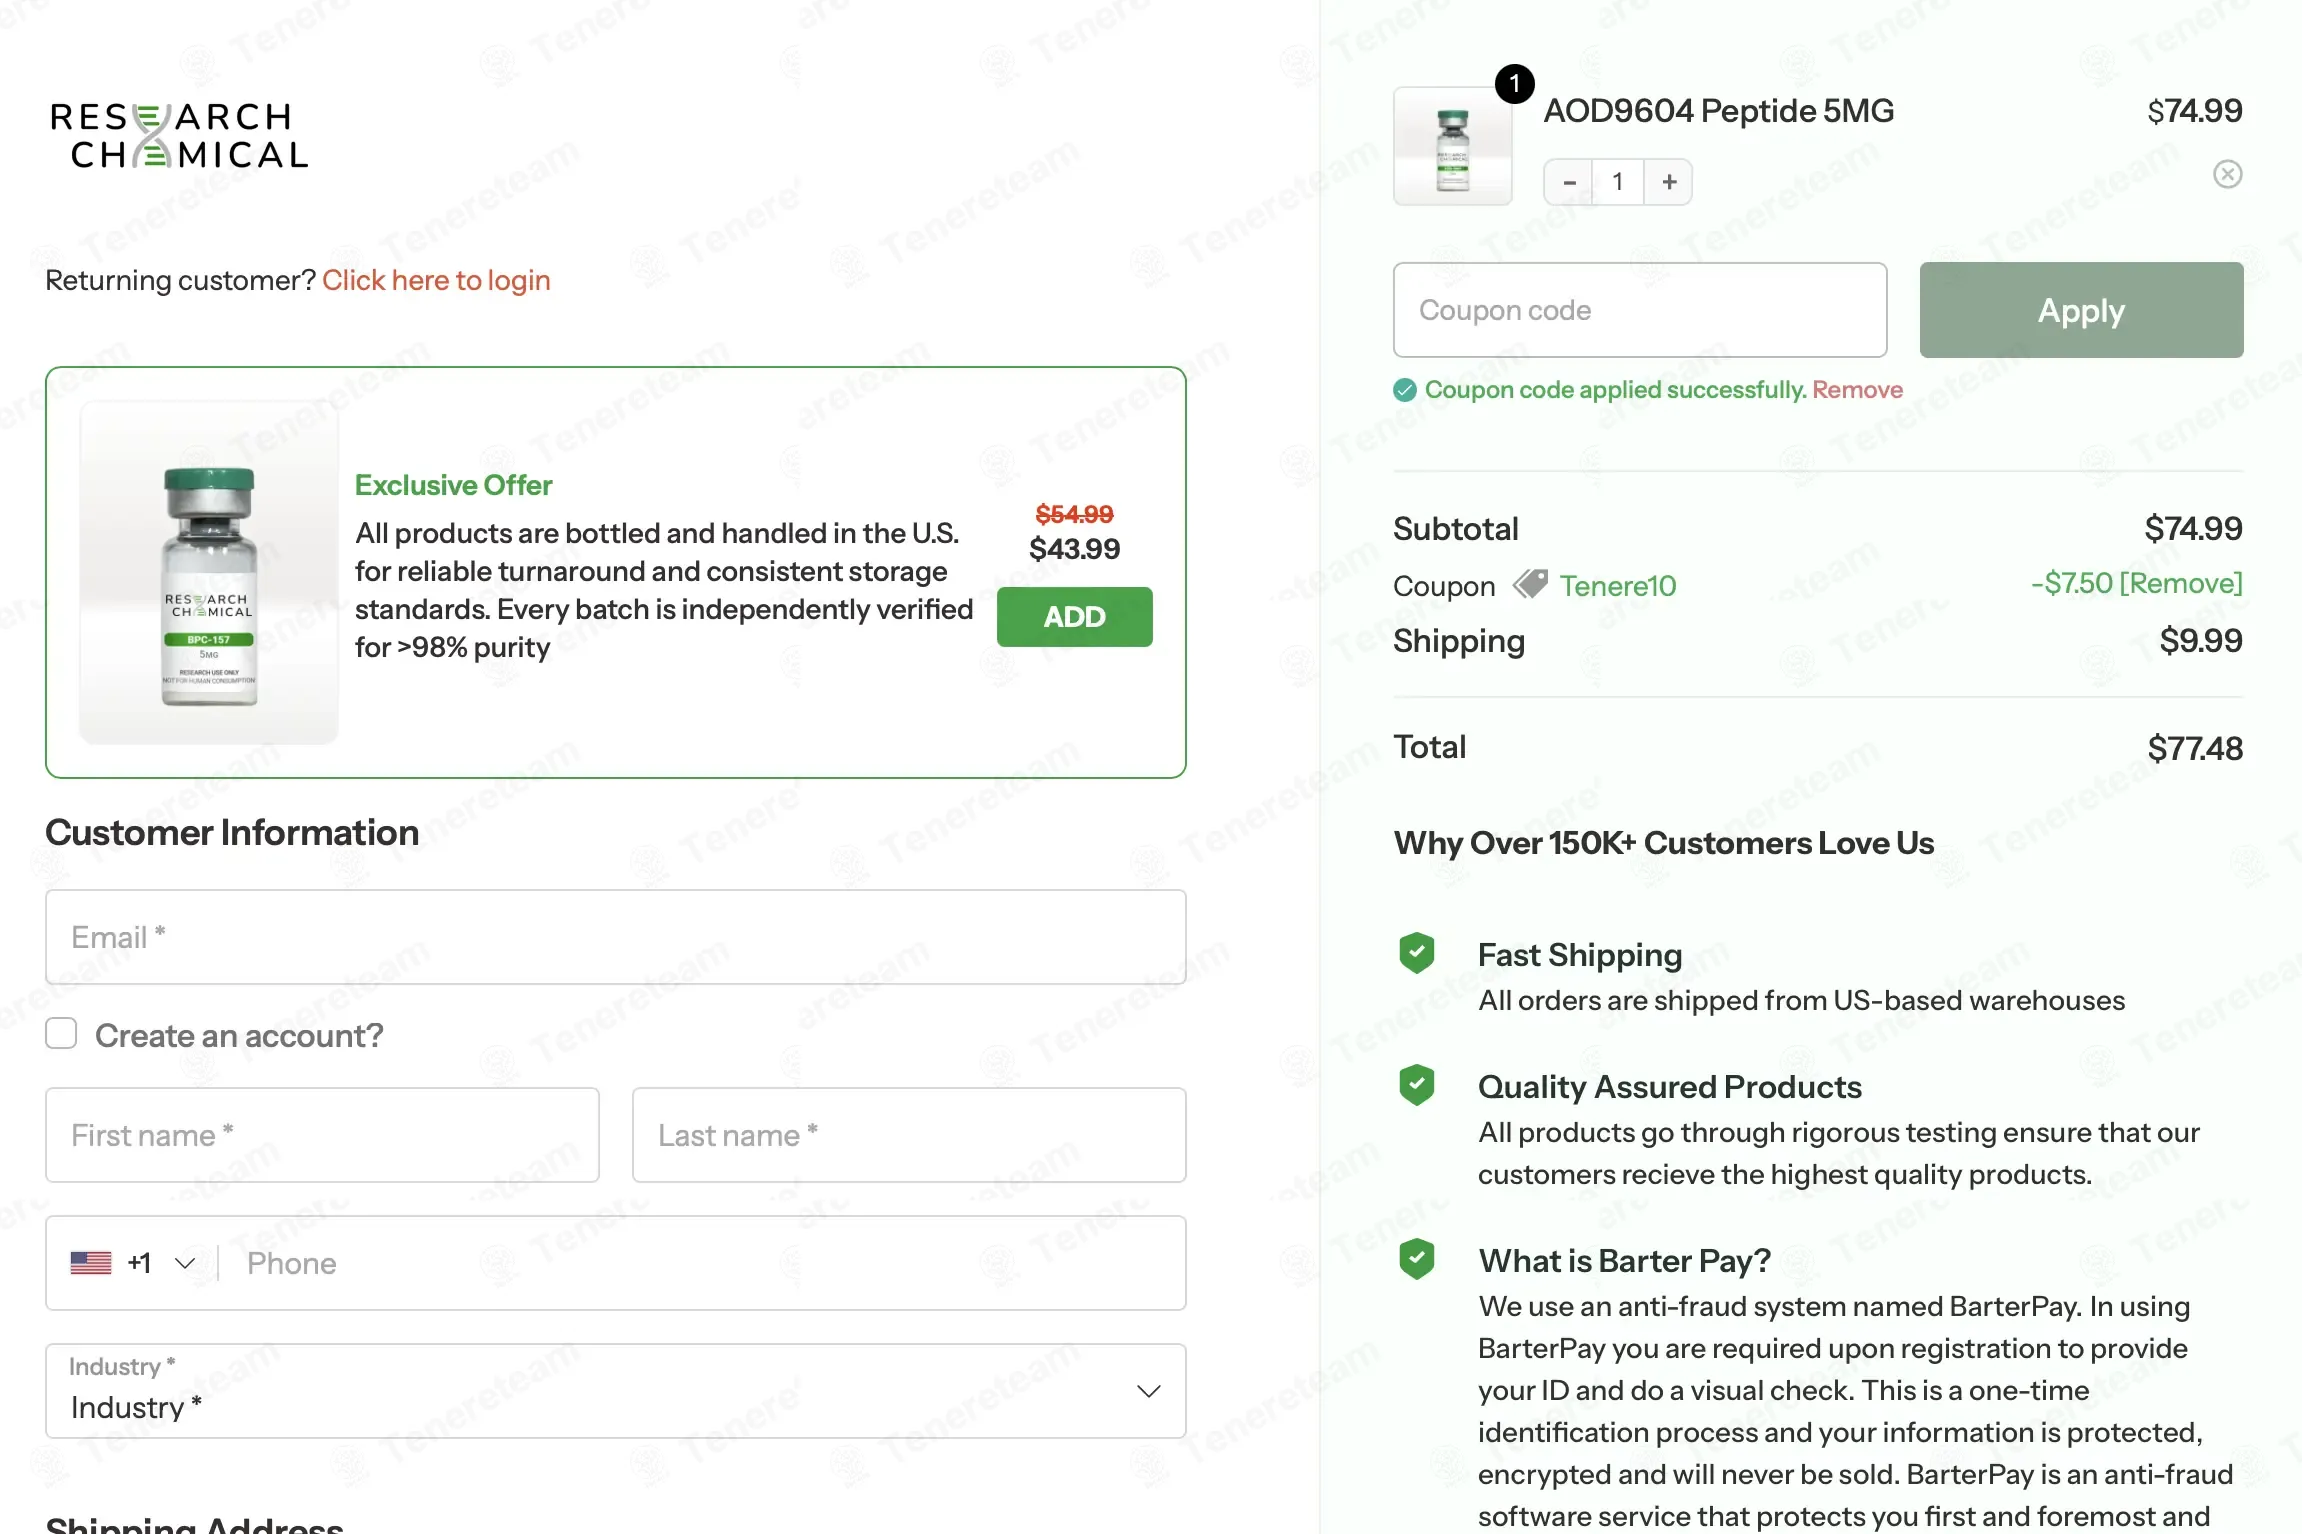Click the Fast Shipping heading
This screenshot has height=1534, width=2302.
1580,955
